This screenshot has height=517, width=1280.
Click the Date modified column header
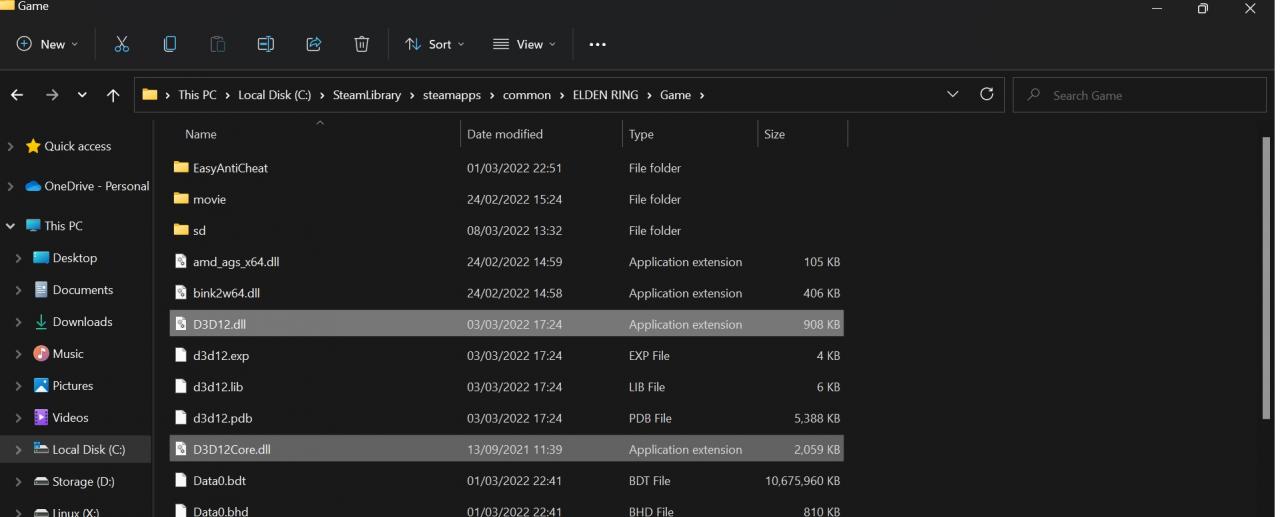(x=505, y=134)
